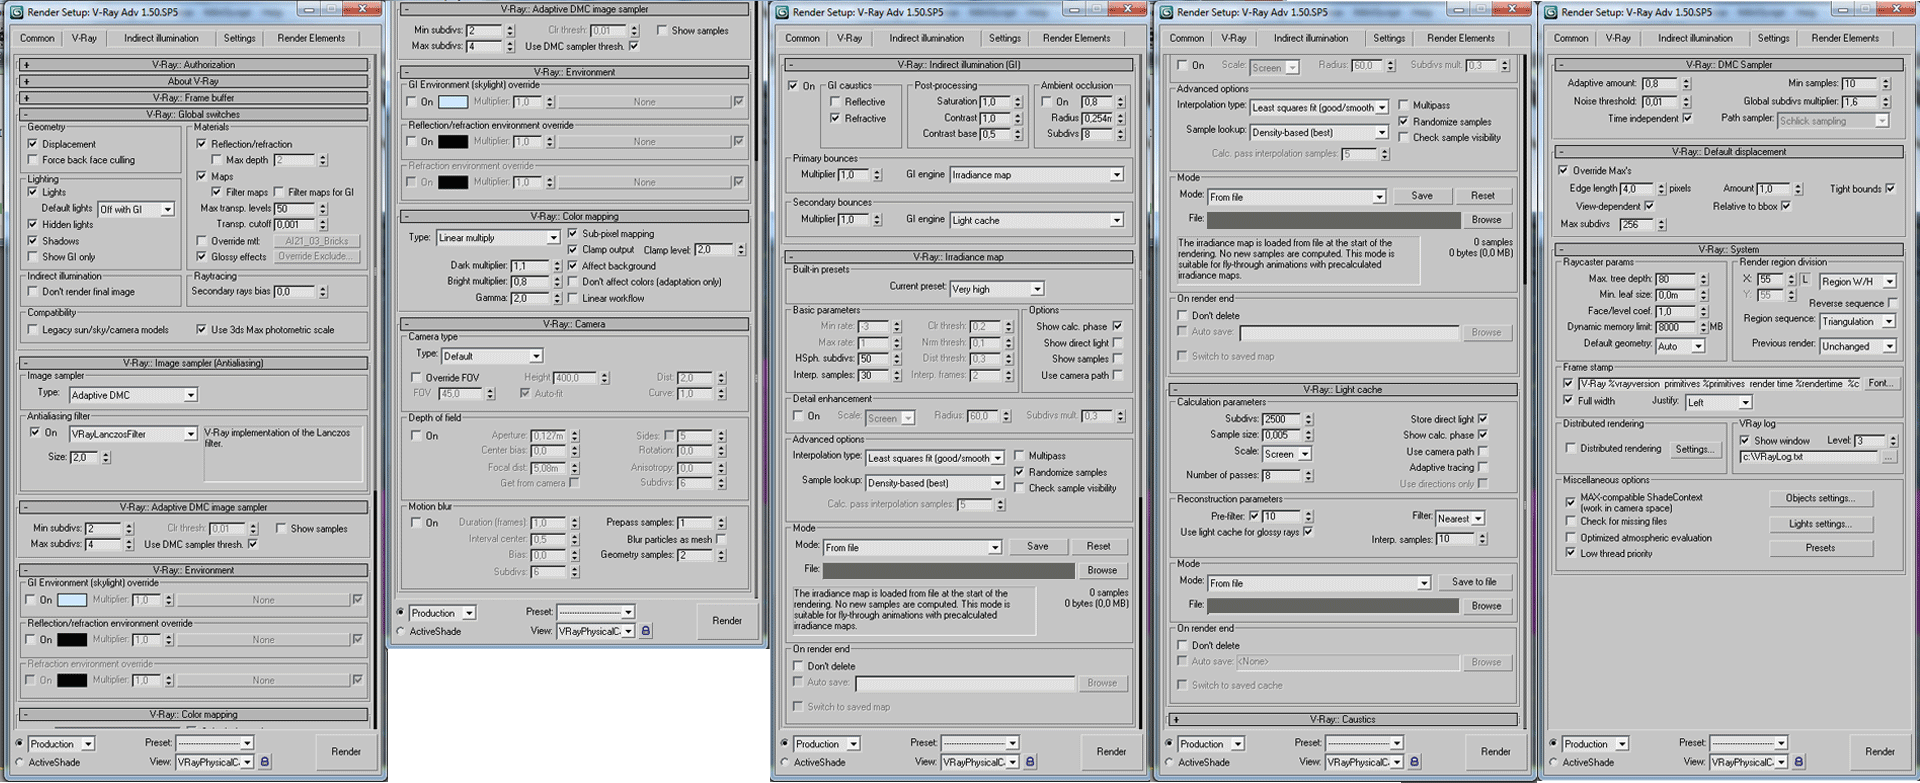Image resolution: width=1920 pixels, height=783 pixels.
Task: Click Objects settings... button
Action: 1820,498
